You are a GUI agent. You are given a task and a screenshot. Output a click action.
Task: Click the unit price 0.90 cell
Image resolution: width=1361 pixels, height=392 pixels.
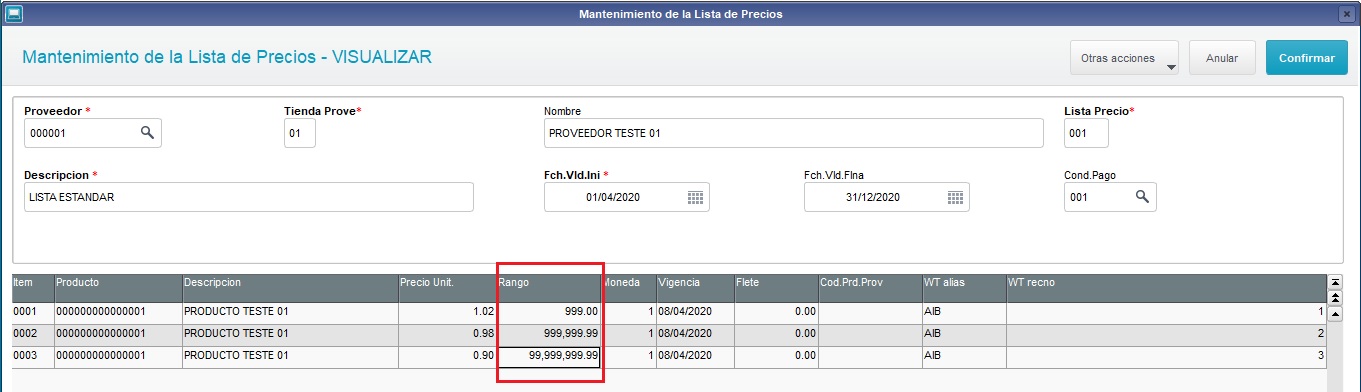pyautogui.click(x=447, y=356)
